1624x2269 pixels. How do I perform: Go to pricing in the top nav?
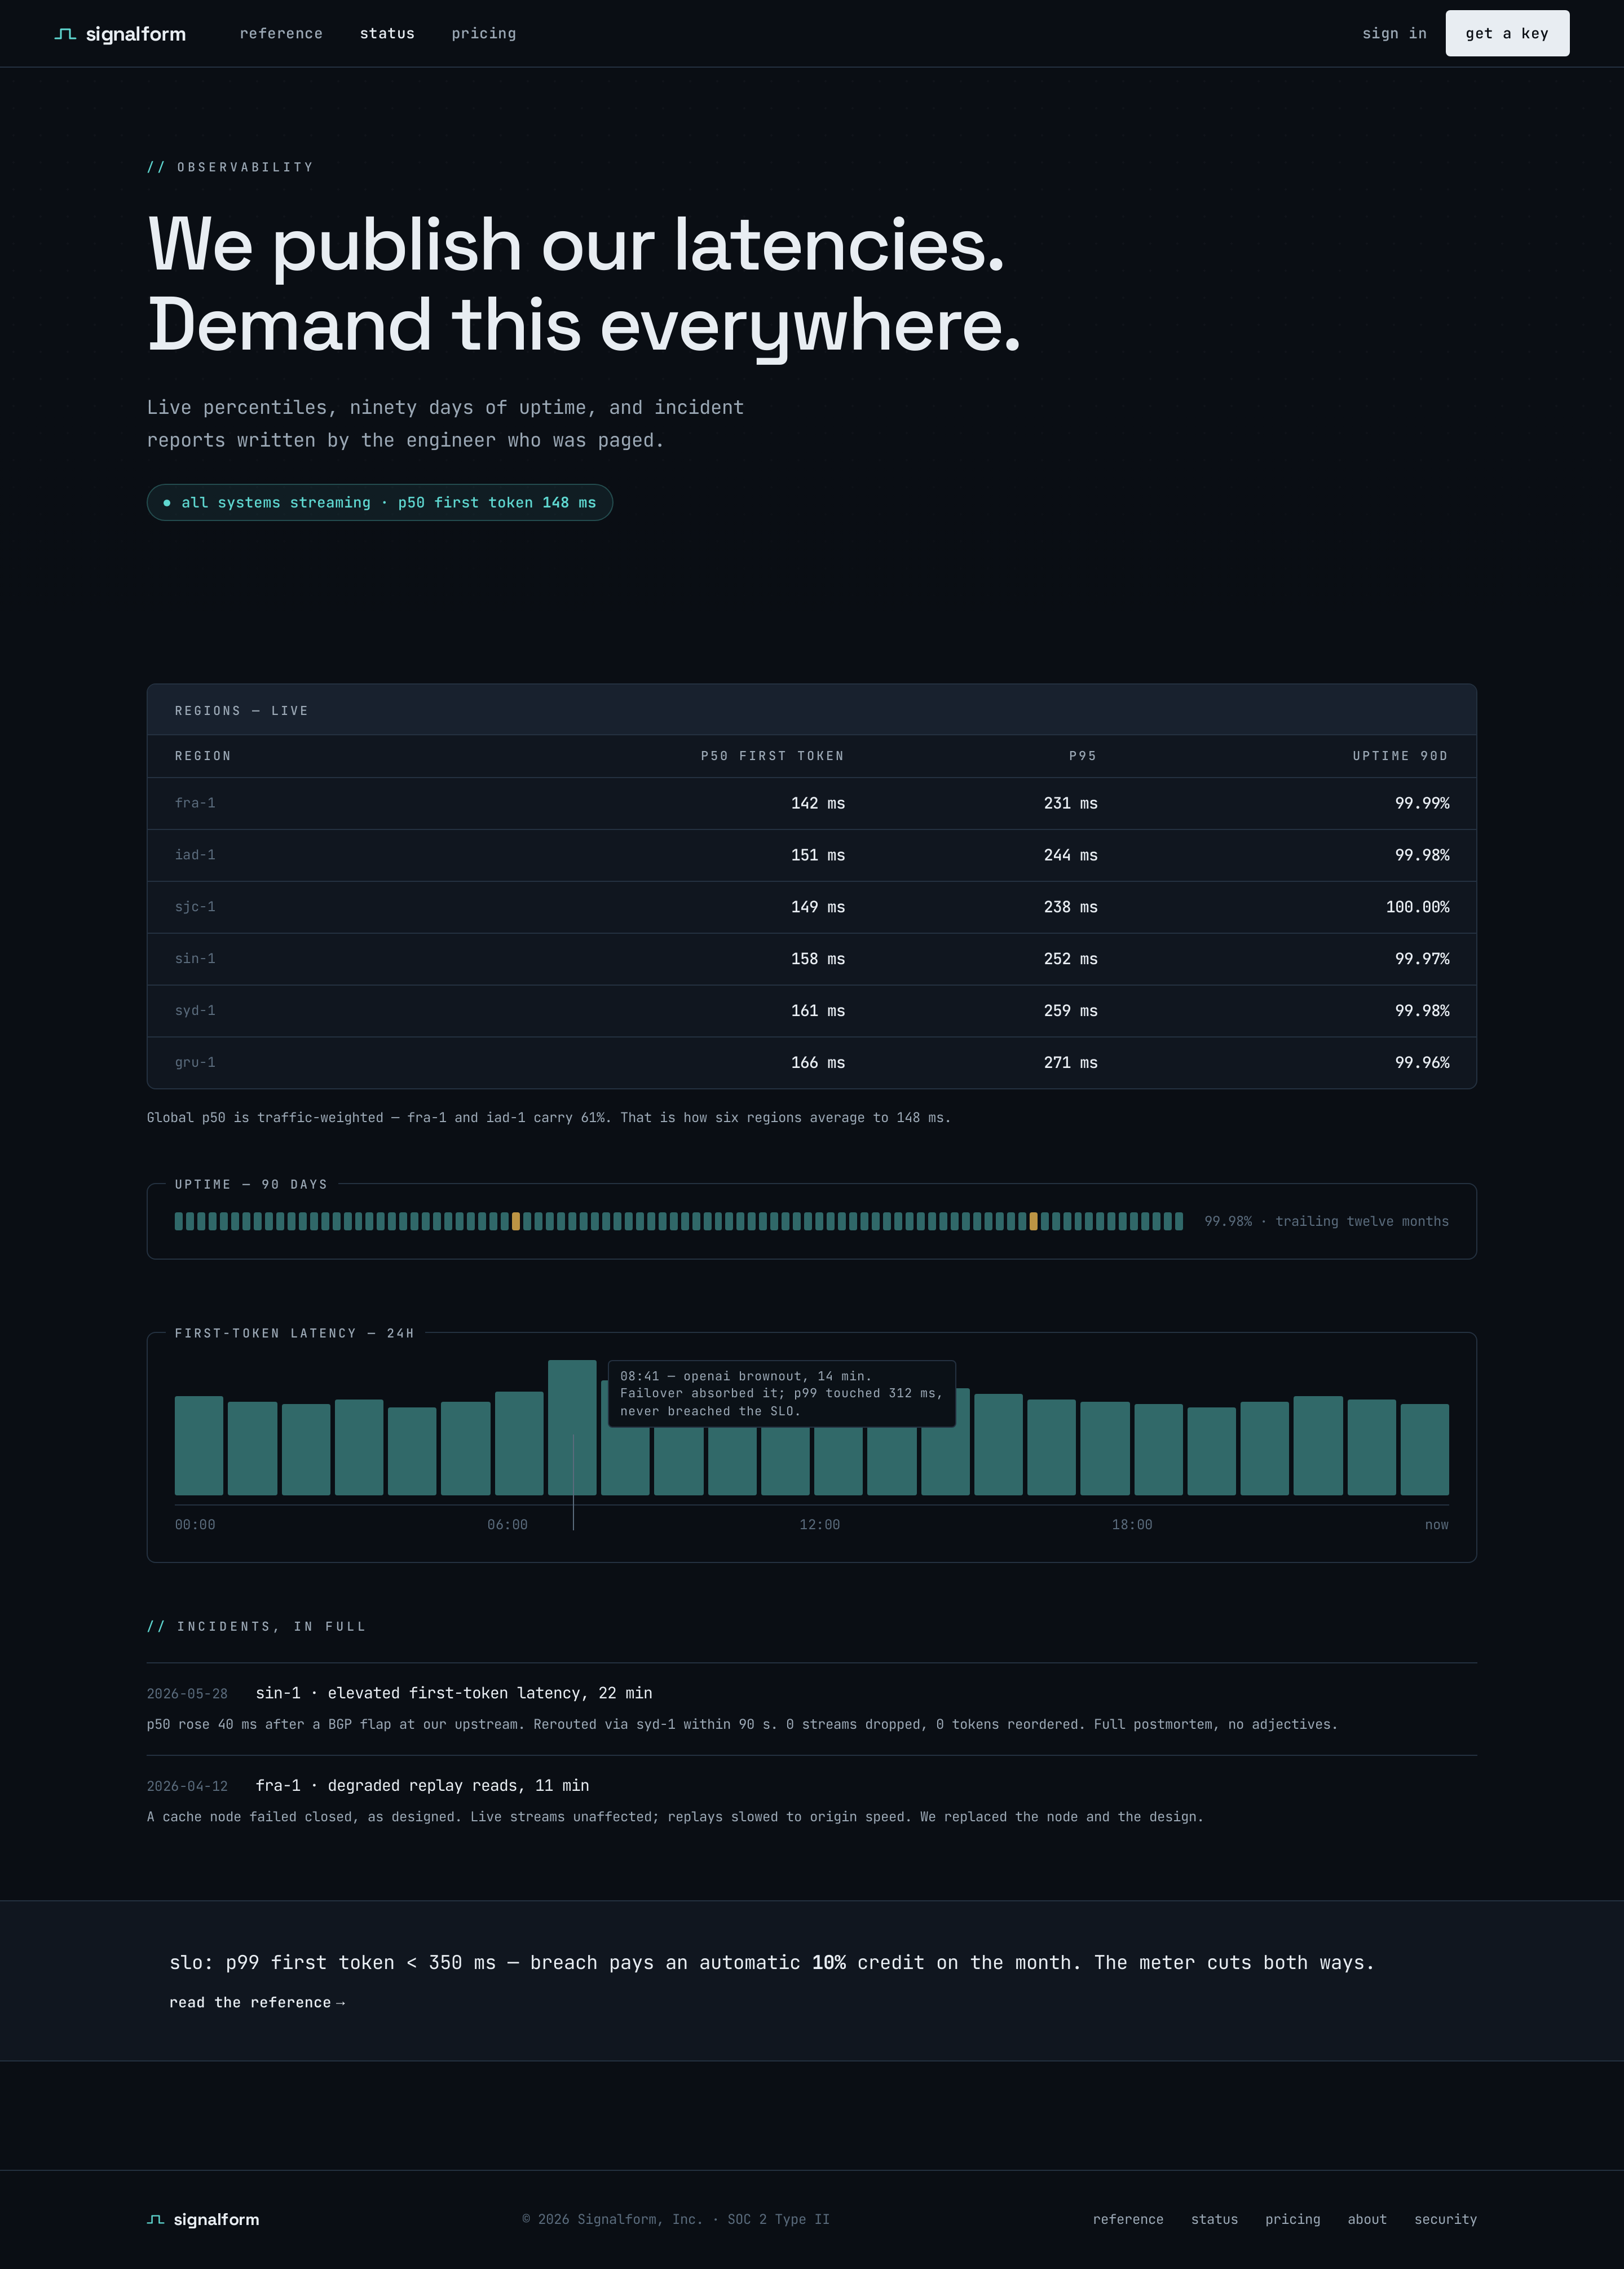coord(484,33)
